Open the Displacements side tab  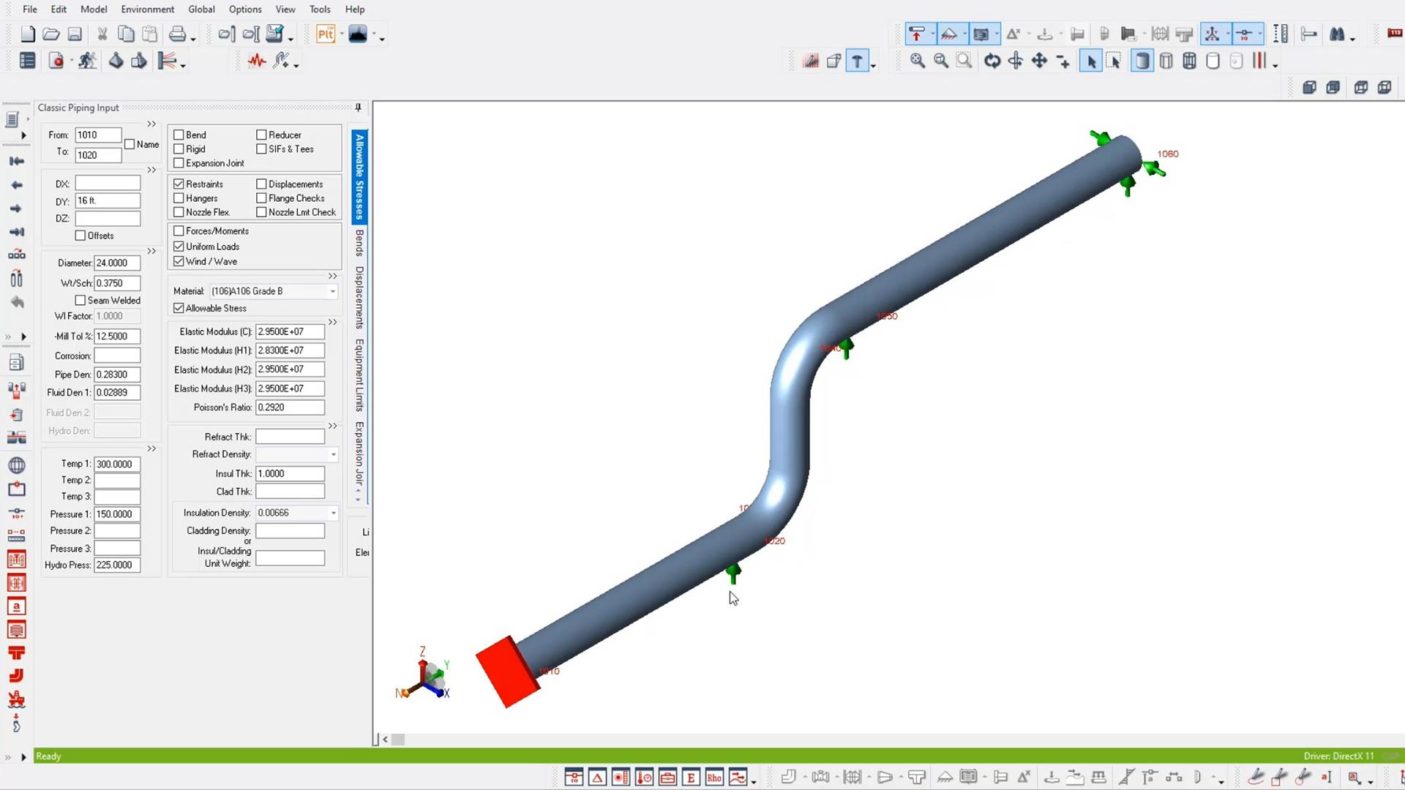click(360, 297)
